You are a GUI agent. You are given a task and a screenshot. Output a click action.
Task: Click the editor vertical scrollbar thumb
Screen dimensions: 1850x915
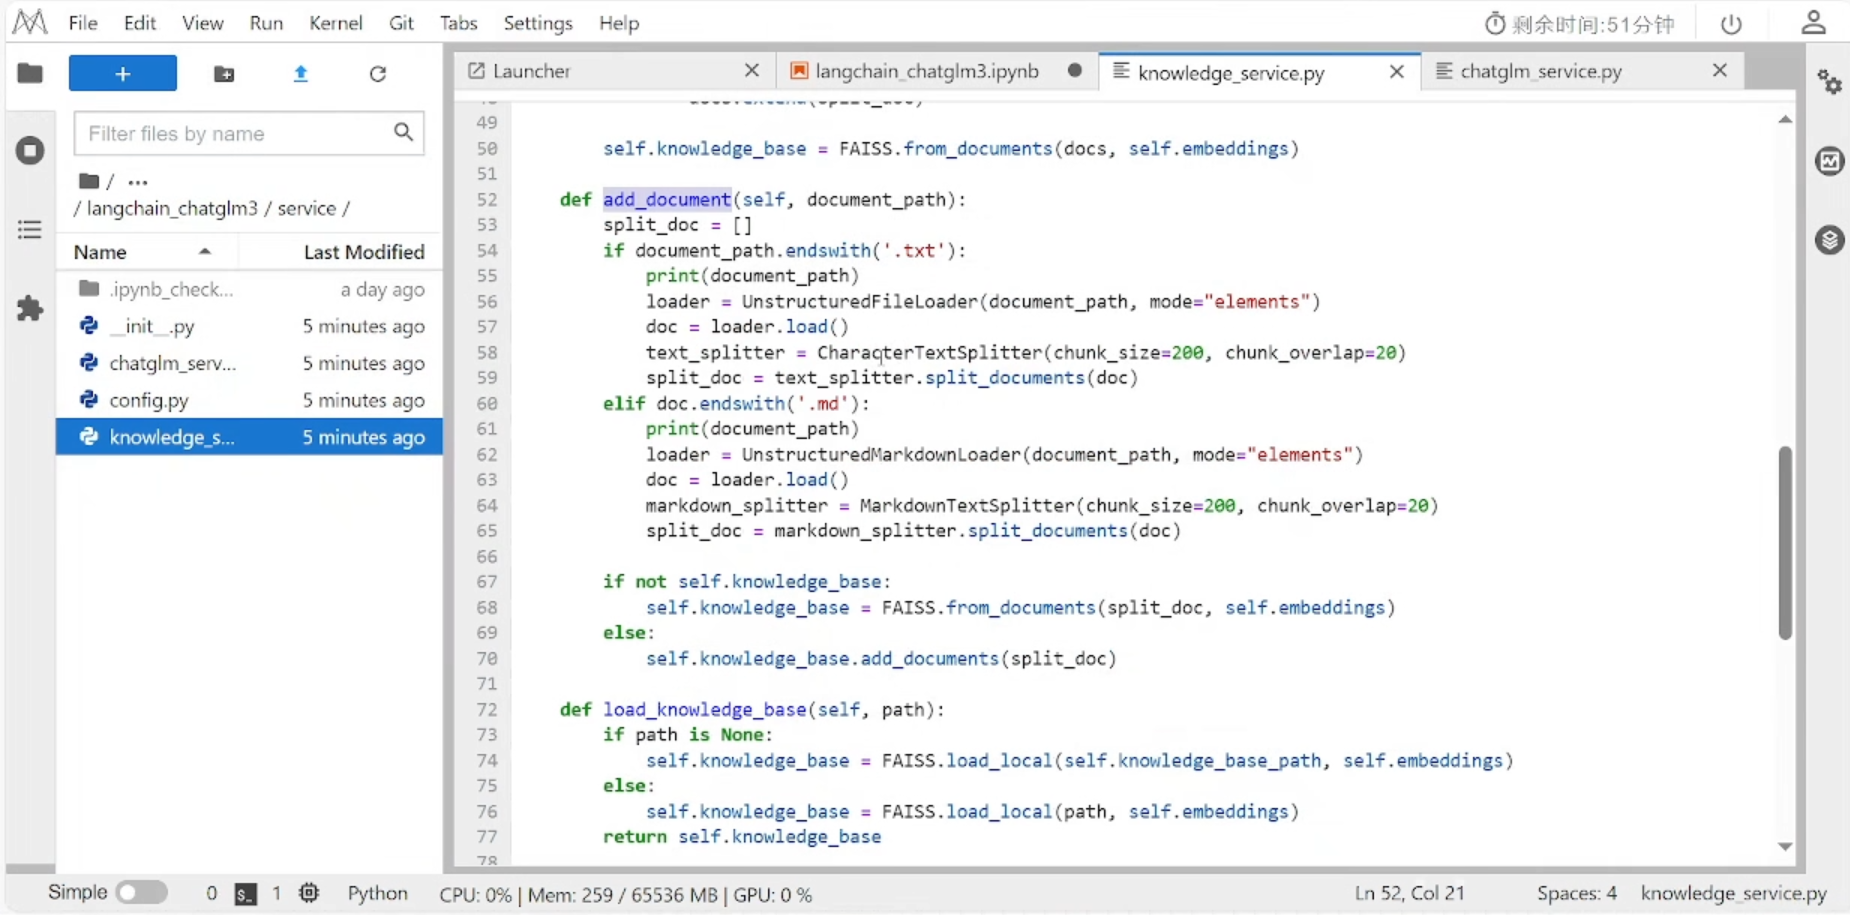click(1785, 542)
